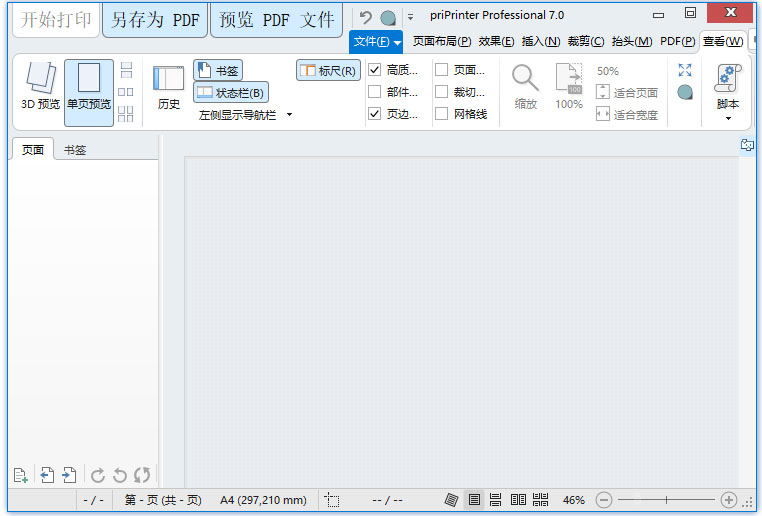Viewport: 762px width, 516px height.
Task: Switch to the 页面 side panel tab
Action: pos(33,150)
